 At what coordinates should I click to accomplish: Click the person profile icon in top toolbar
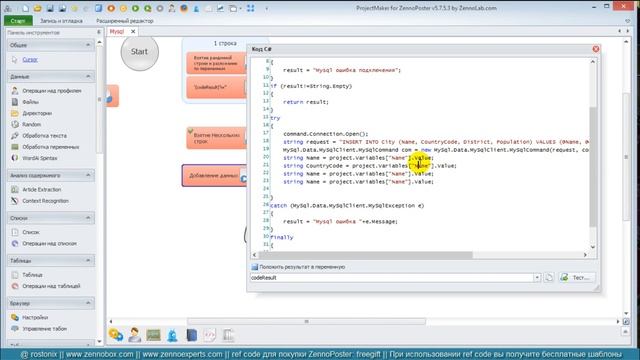tap(172, 8)
